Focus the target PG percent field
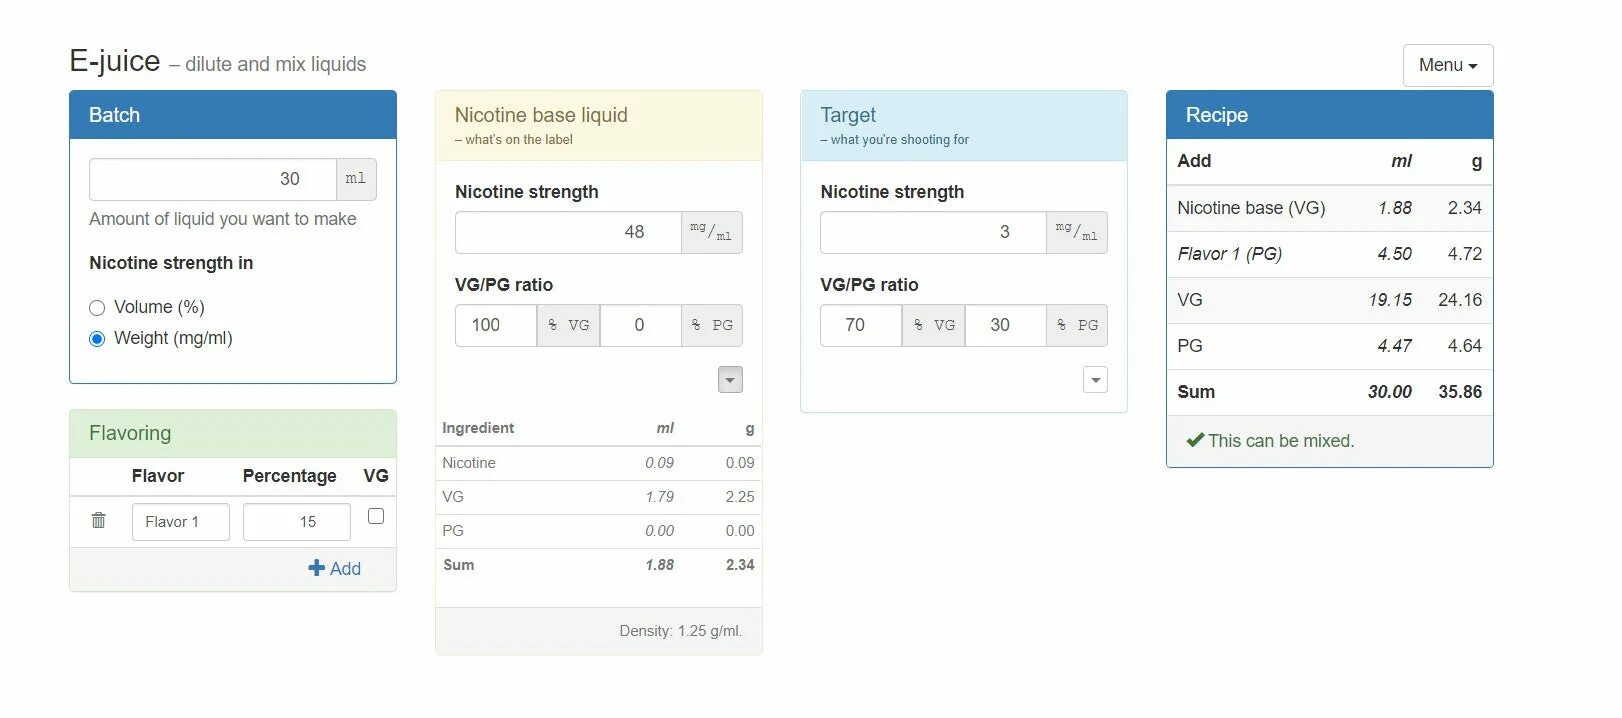The image size is (1622, 718). coord(1005,325)
